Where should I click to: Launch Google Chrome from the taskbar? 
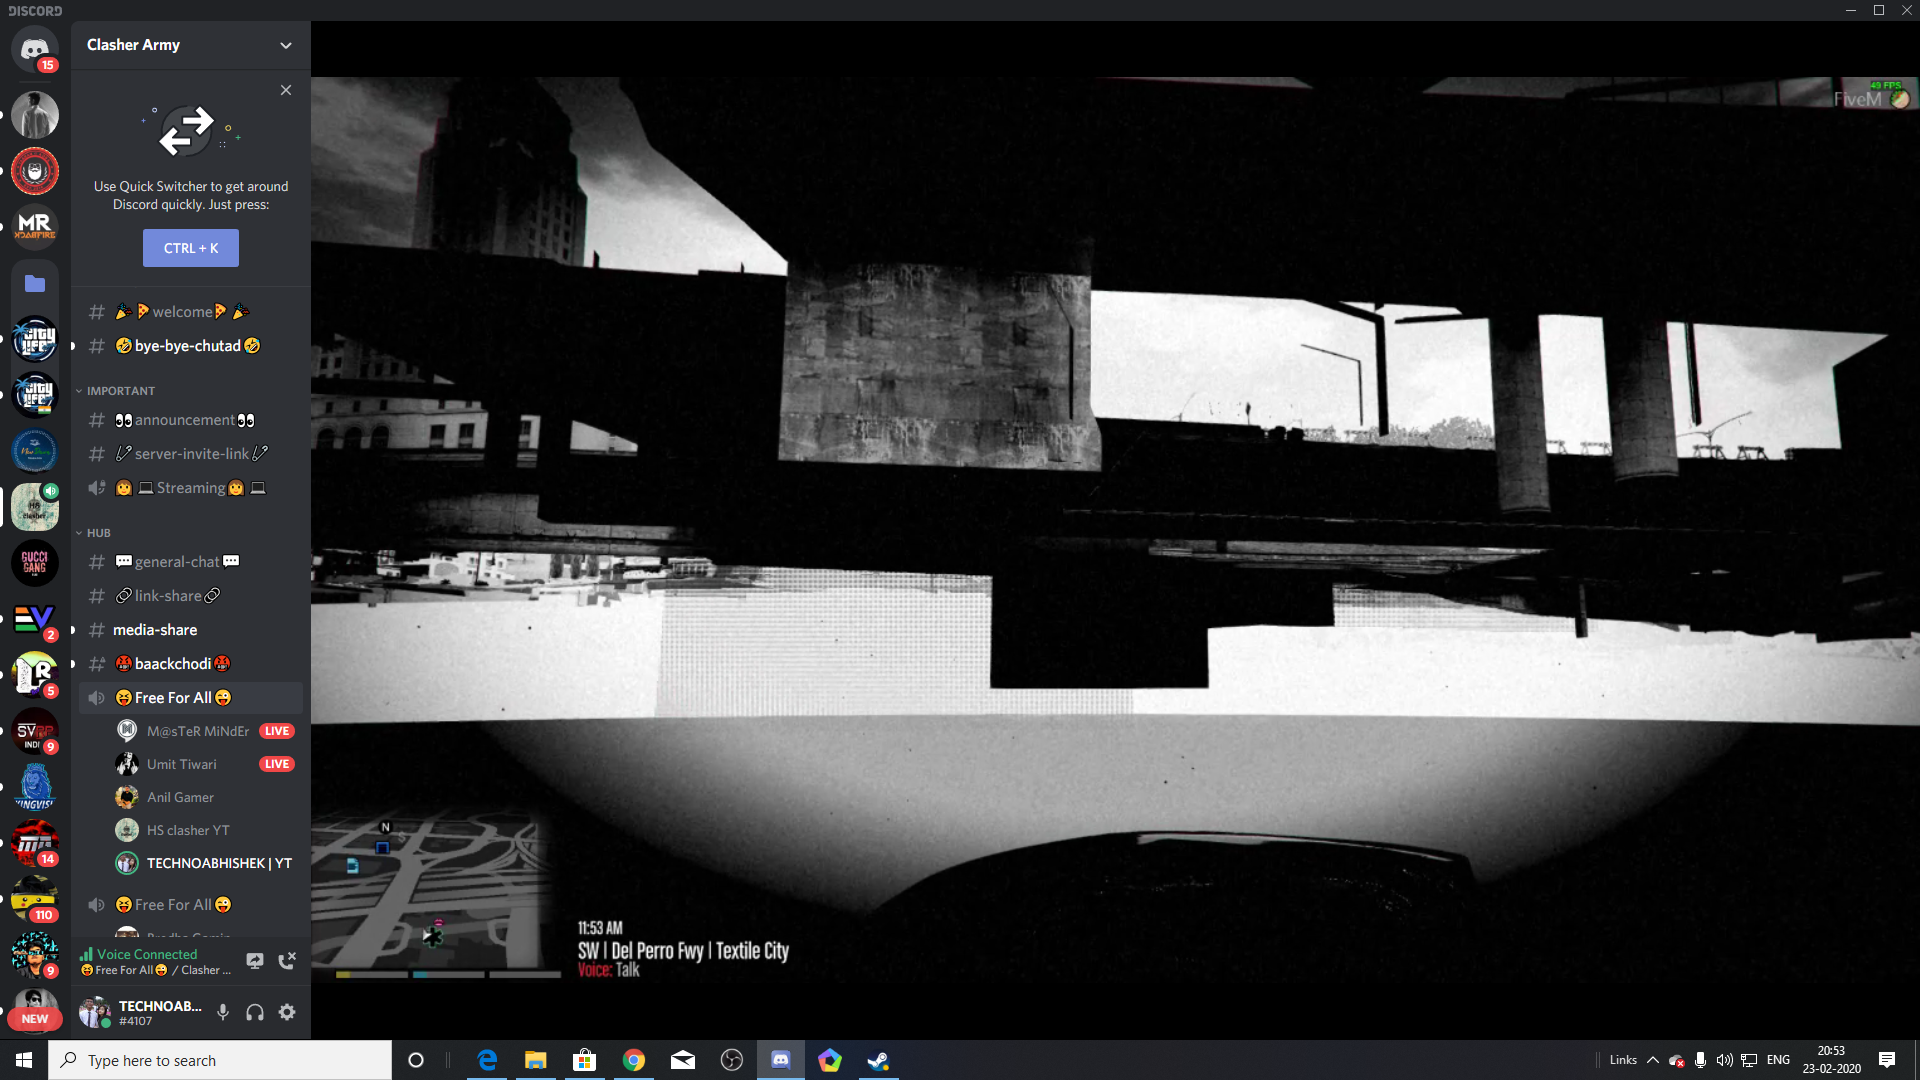coord(633,1060)
